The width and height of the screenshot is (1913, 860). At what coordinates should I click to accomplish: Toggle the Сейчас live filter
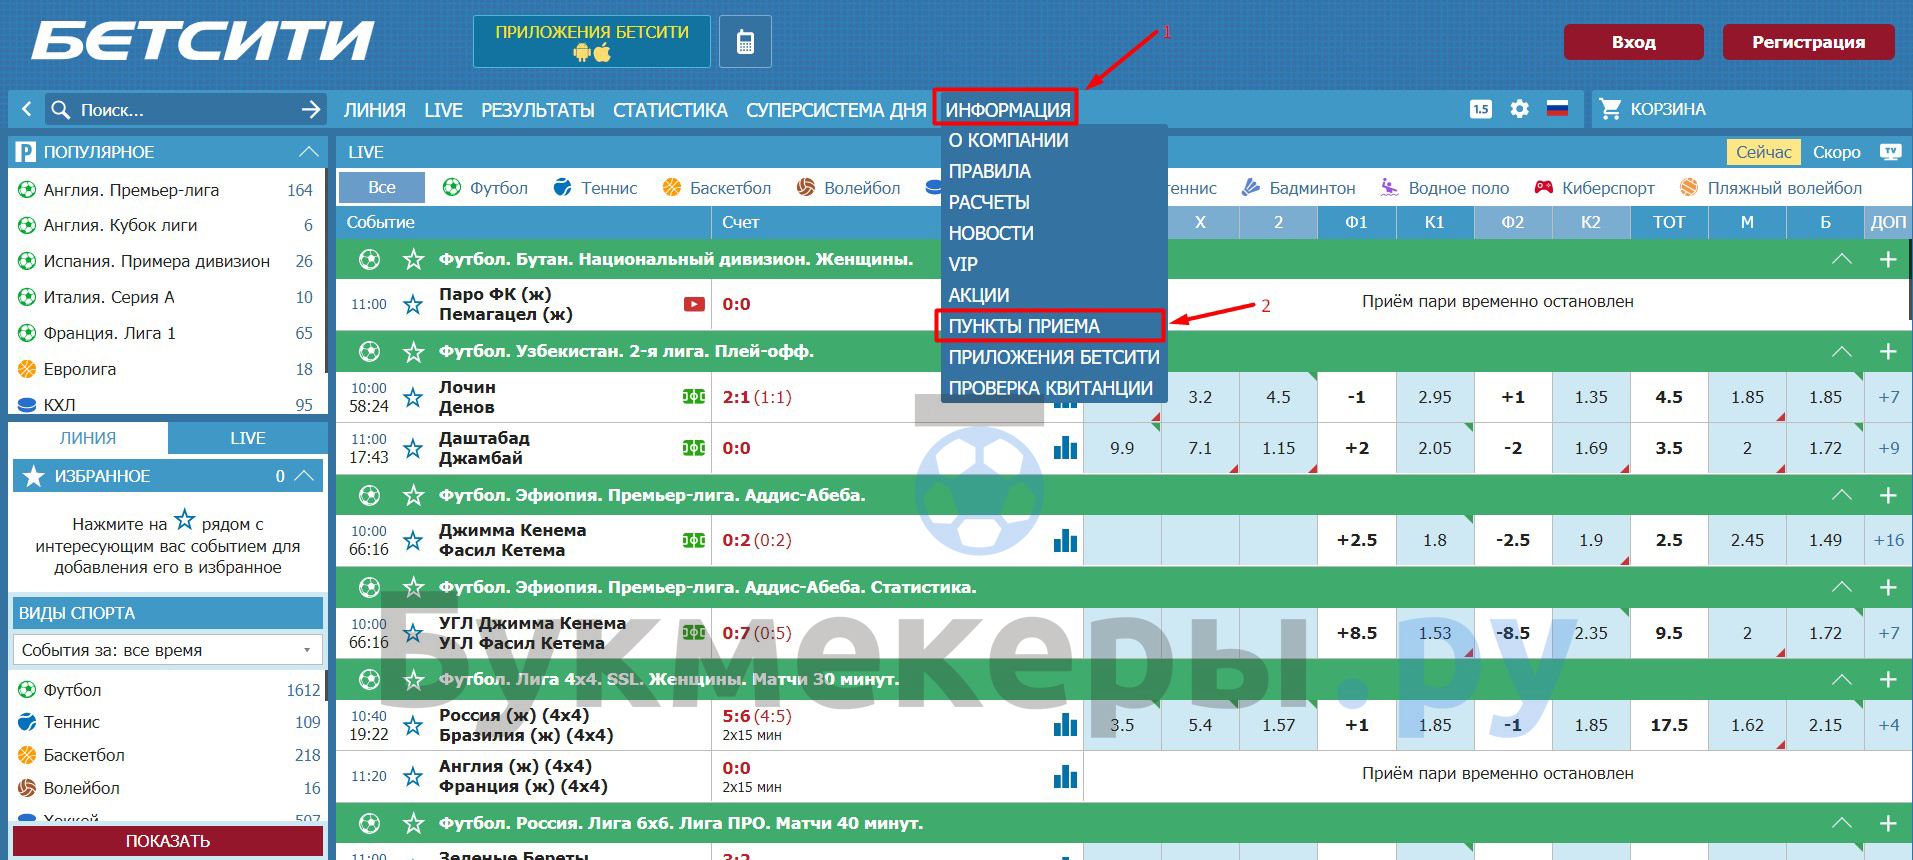pyautogui.click(x=1763, y=152)
